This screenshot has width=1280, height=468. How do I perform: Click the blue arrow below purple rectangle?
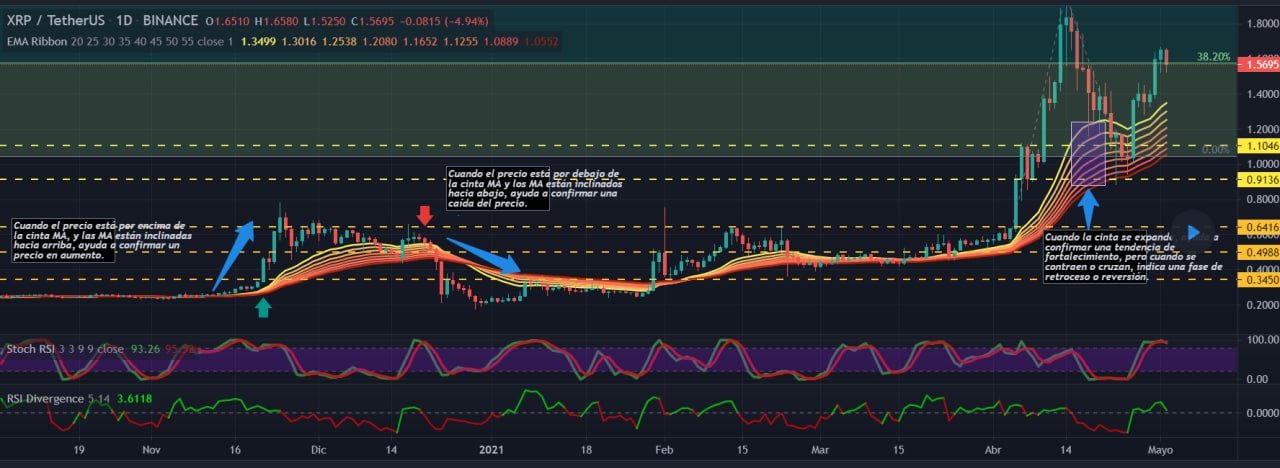[1090, 210]
